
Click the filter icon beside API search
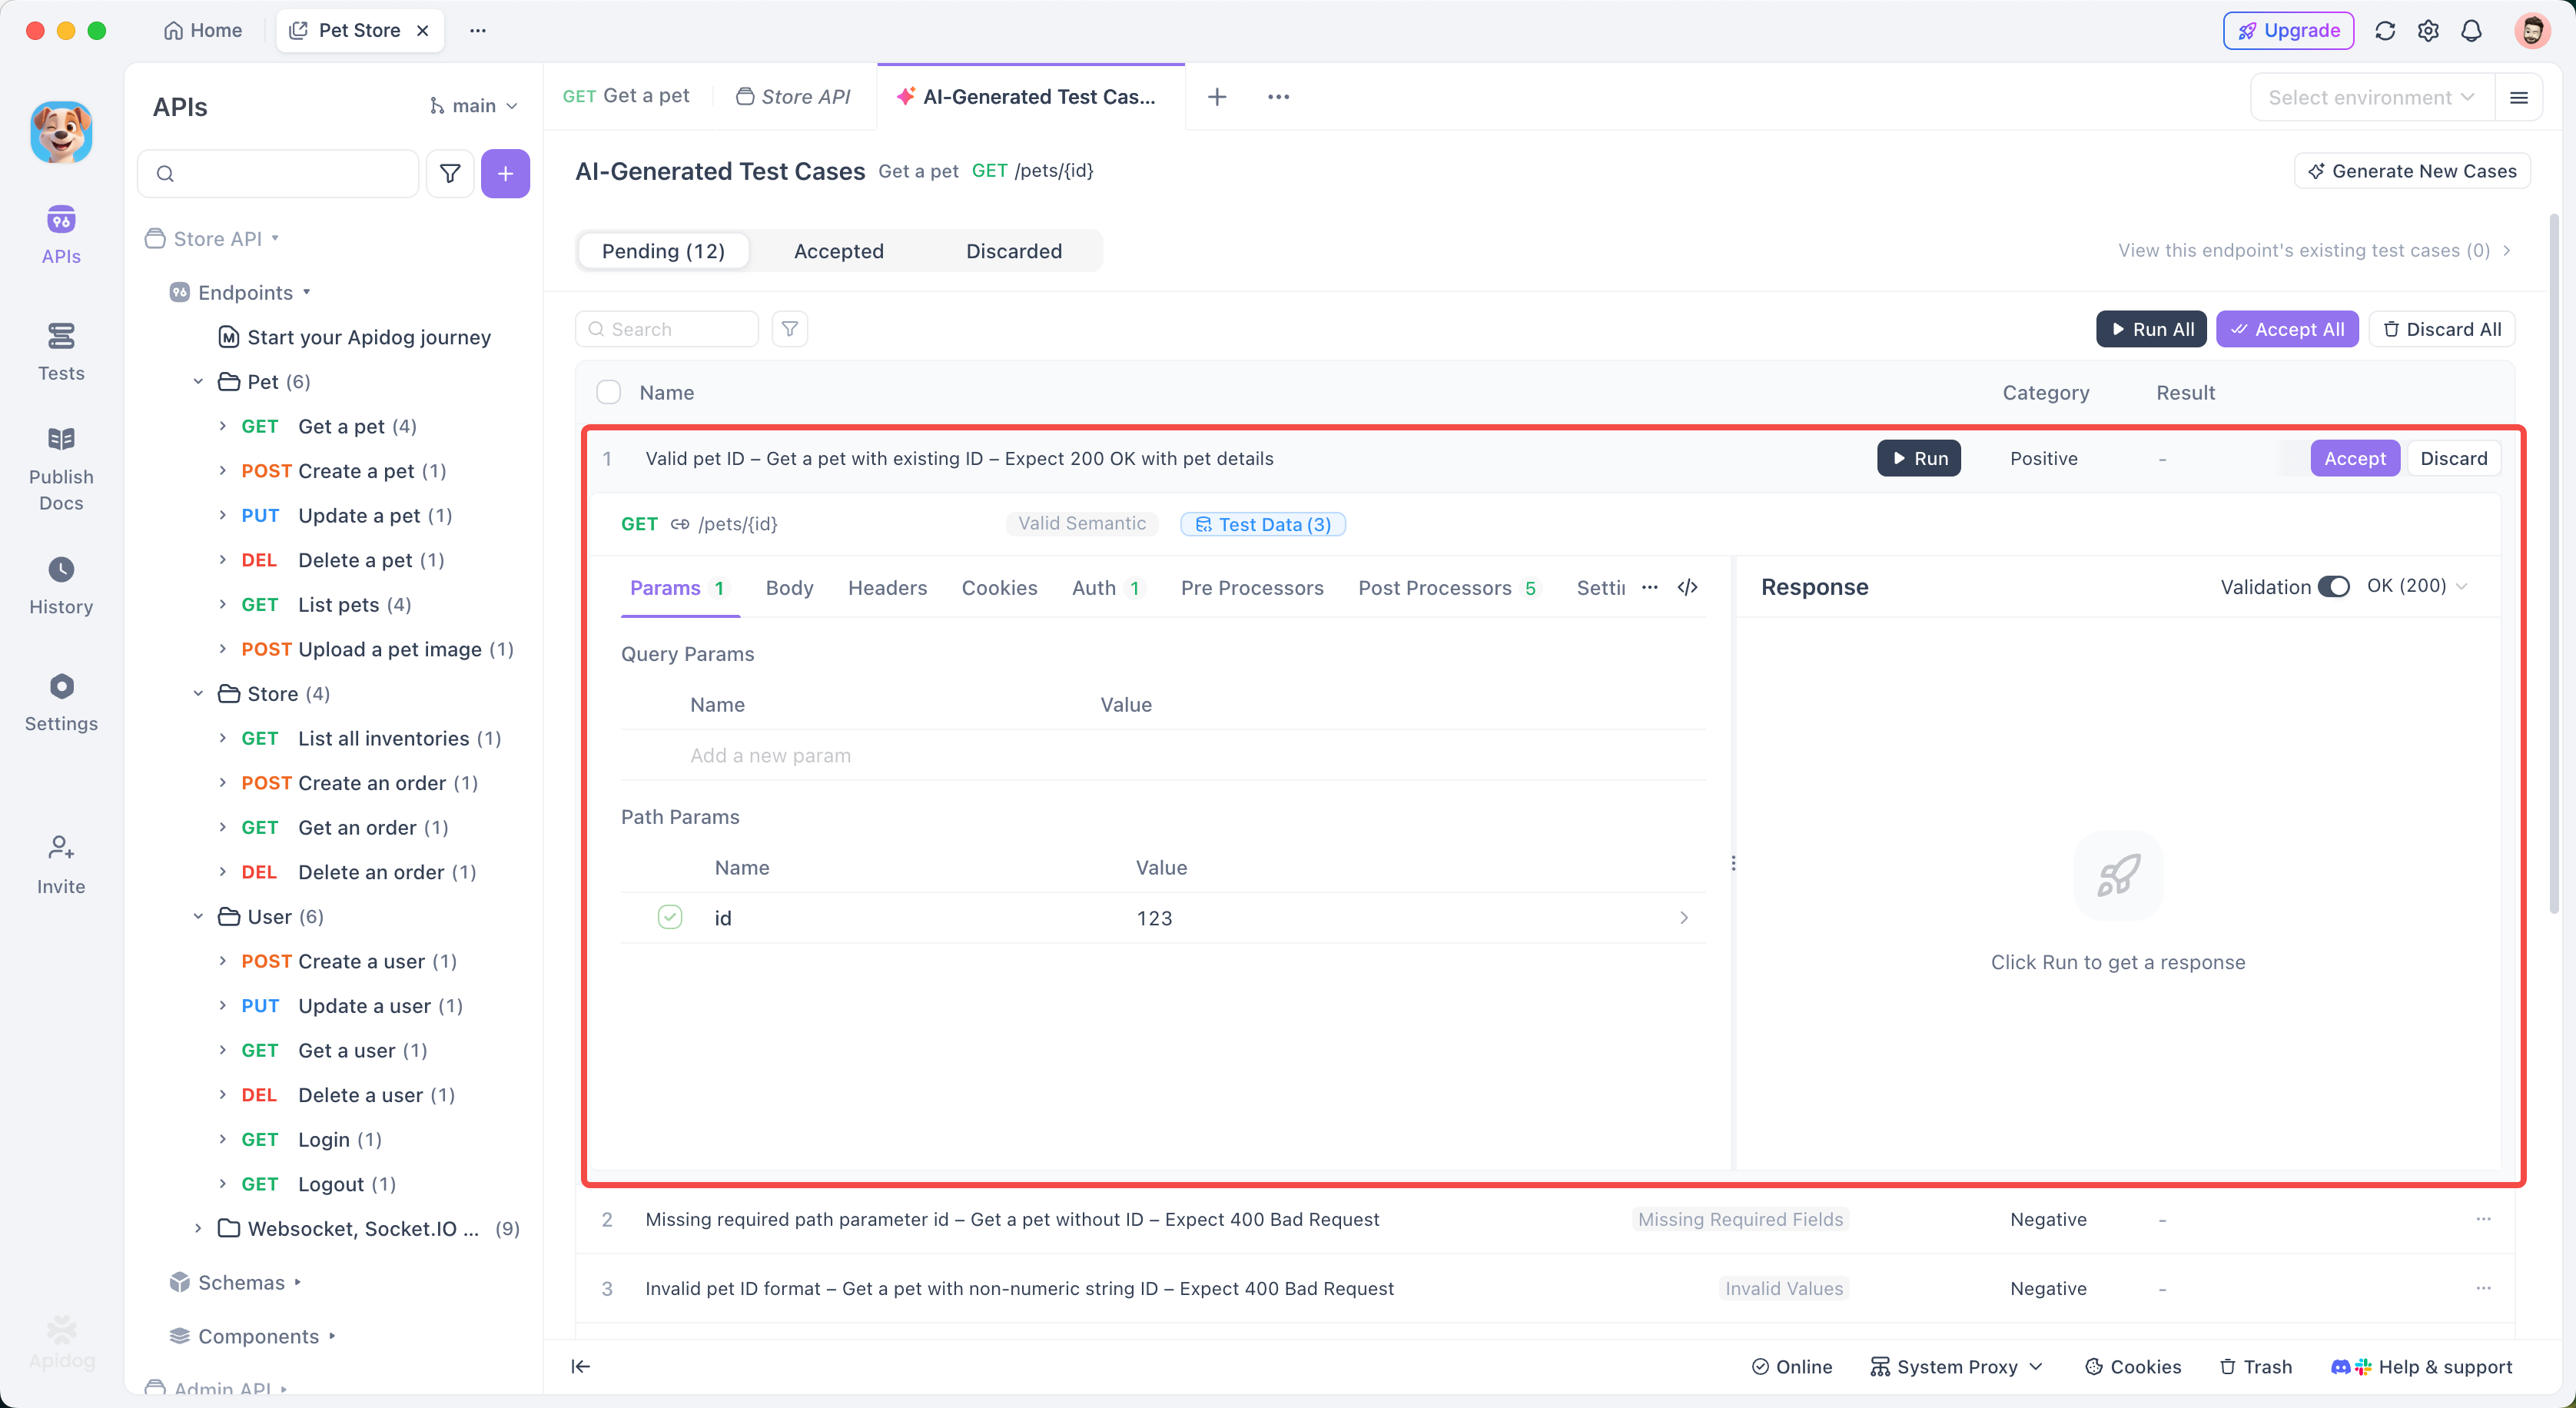point(450,174)
